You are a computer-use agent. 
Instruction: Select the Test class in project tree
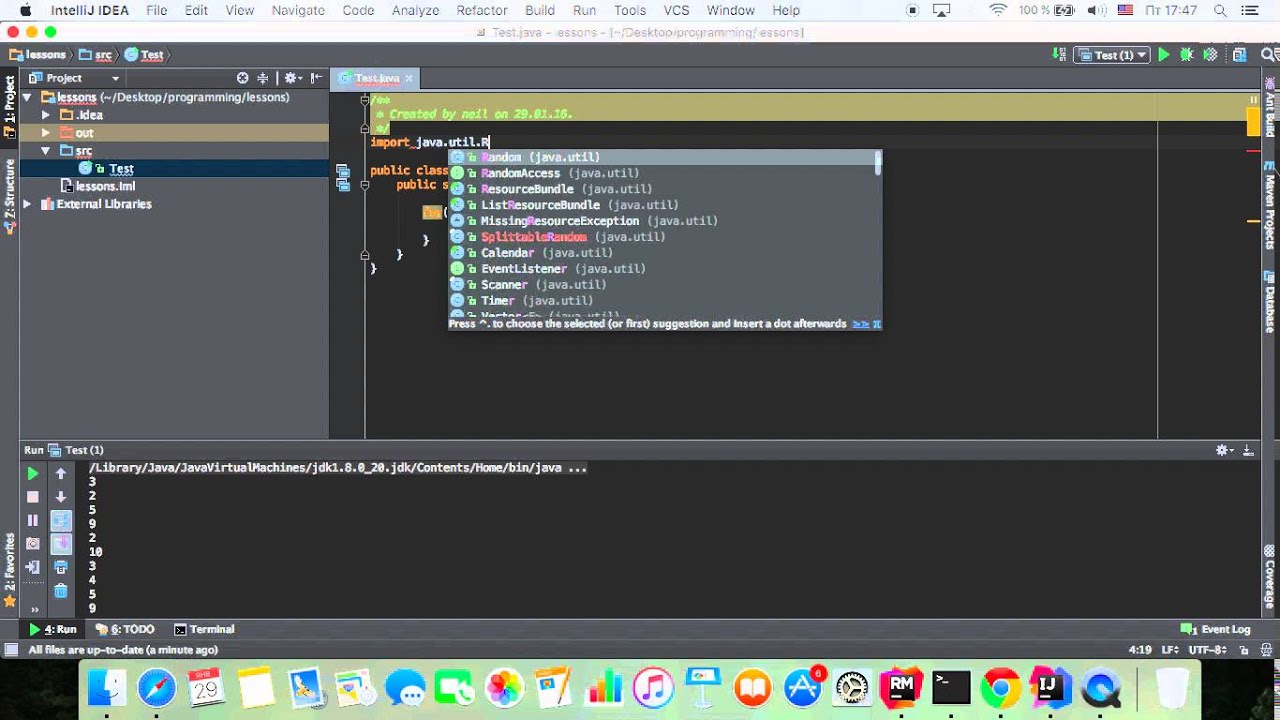point(121,169)
